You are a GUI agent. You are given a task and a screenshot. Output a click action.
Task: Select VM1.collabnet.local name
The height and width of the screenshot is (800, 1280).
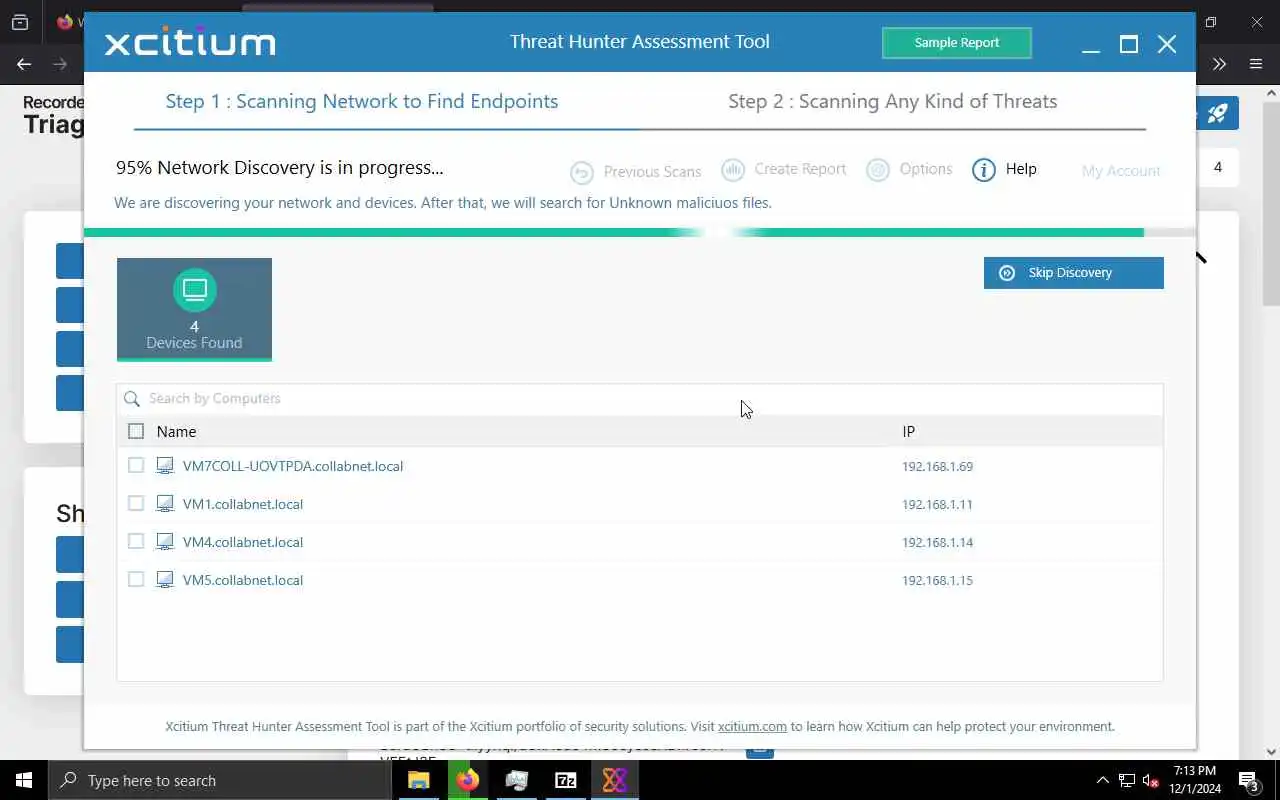tap(243, 504)
